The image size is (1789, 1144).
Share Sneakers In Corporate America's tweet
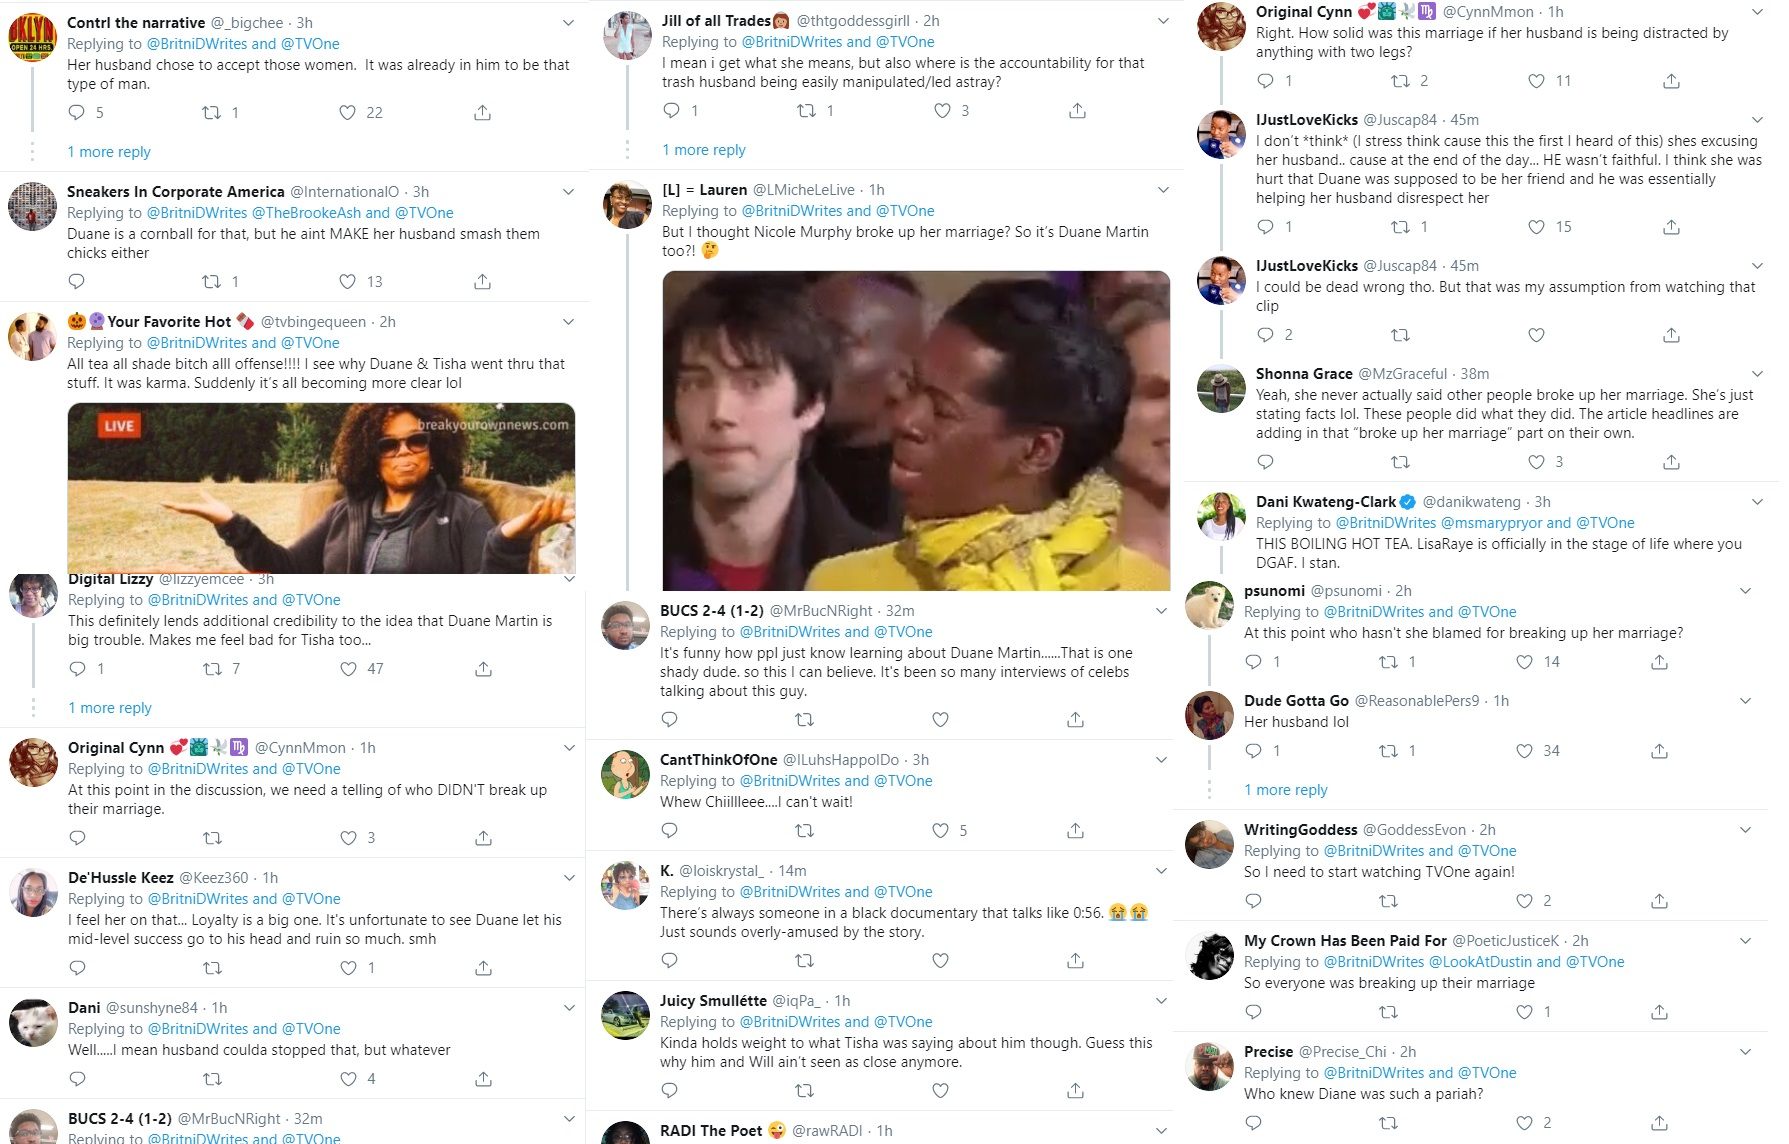482,282
